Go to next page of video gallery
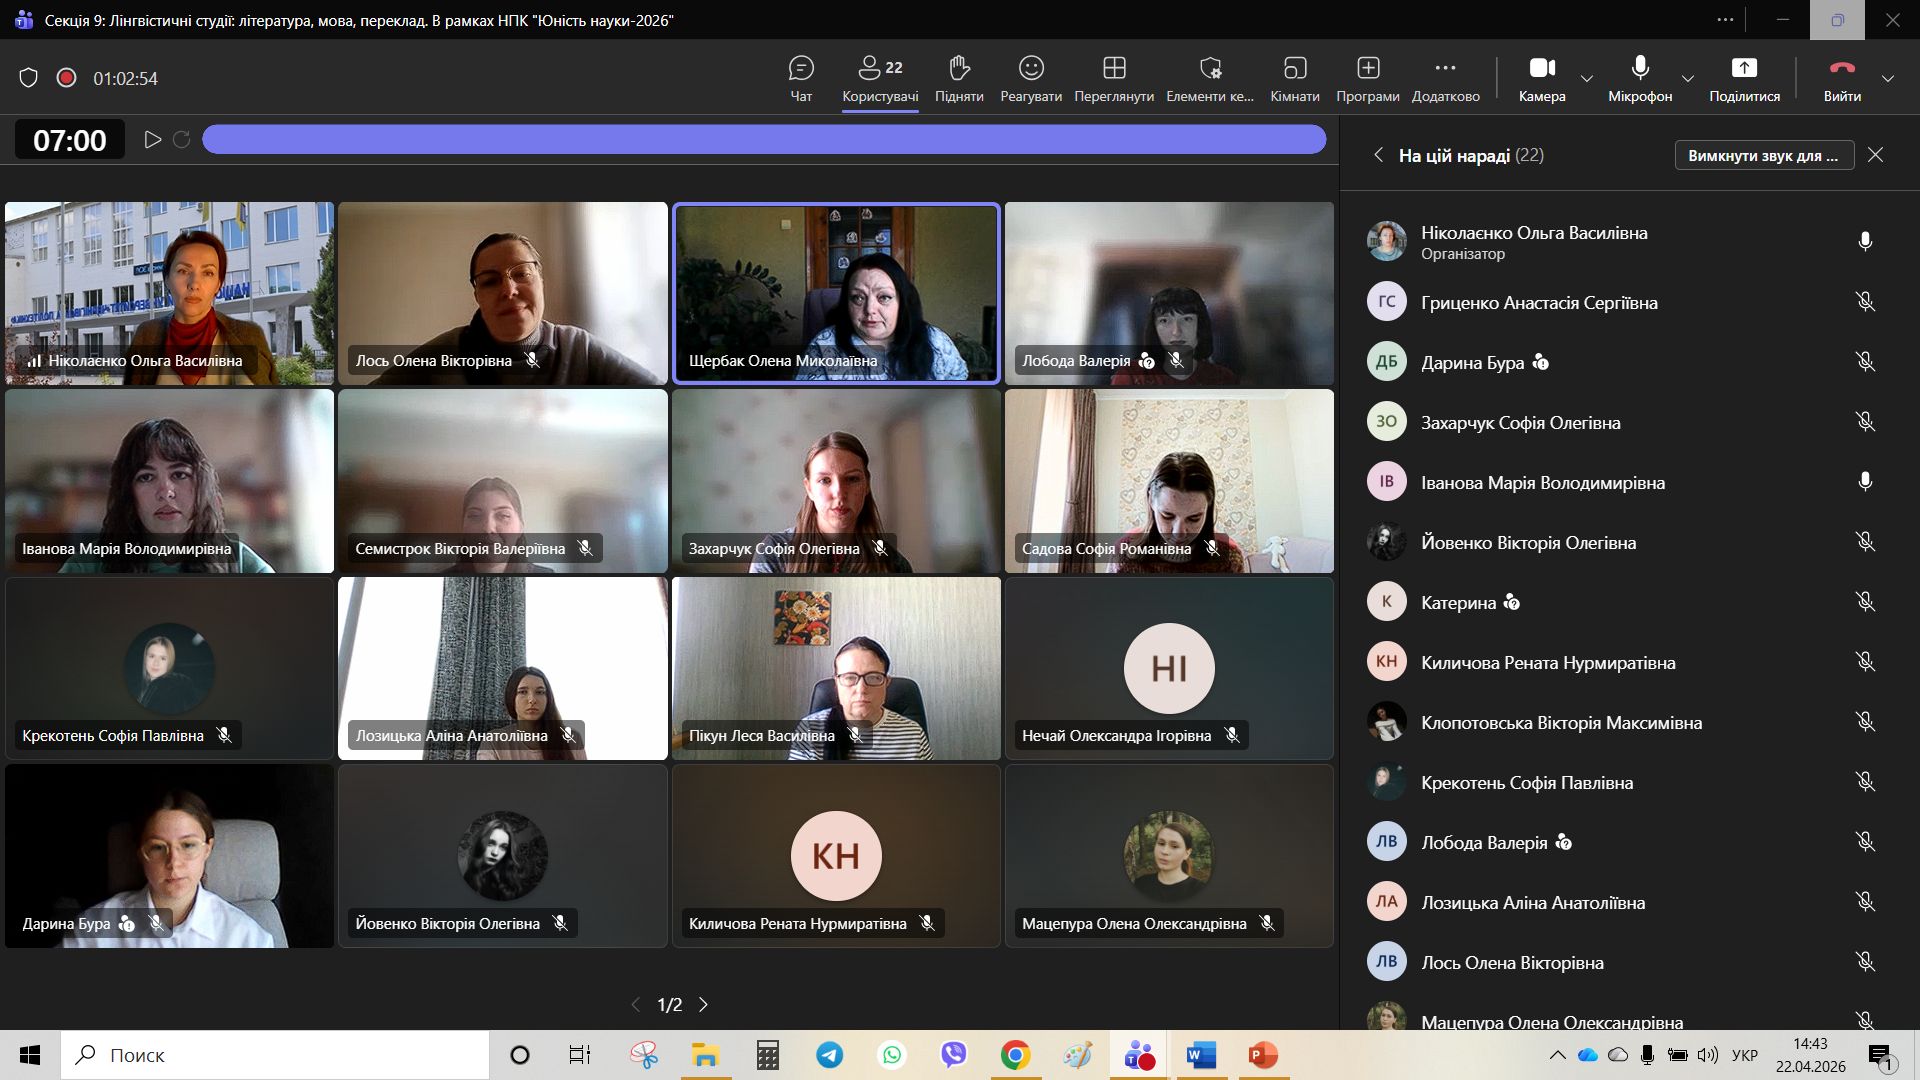This screenshot has height=1080, width=1920. click(x=704, y=1004)
